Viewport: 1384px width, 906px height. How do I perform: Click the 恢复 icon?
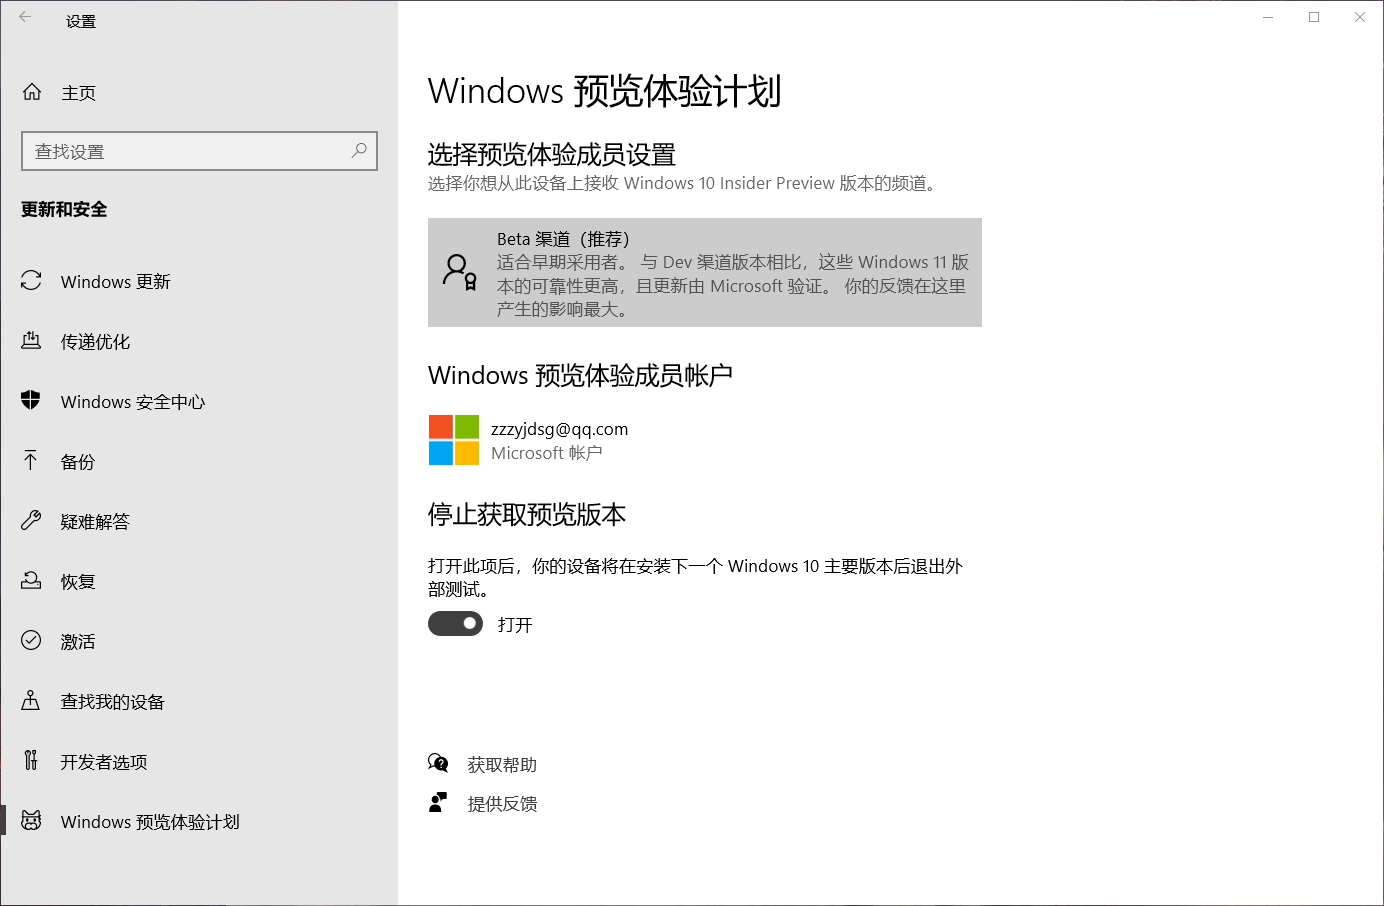point(31,580)
